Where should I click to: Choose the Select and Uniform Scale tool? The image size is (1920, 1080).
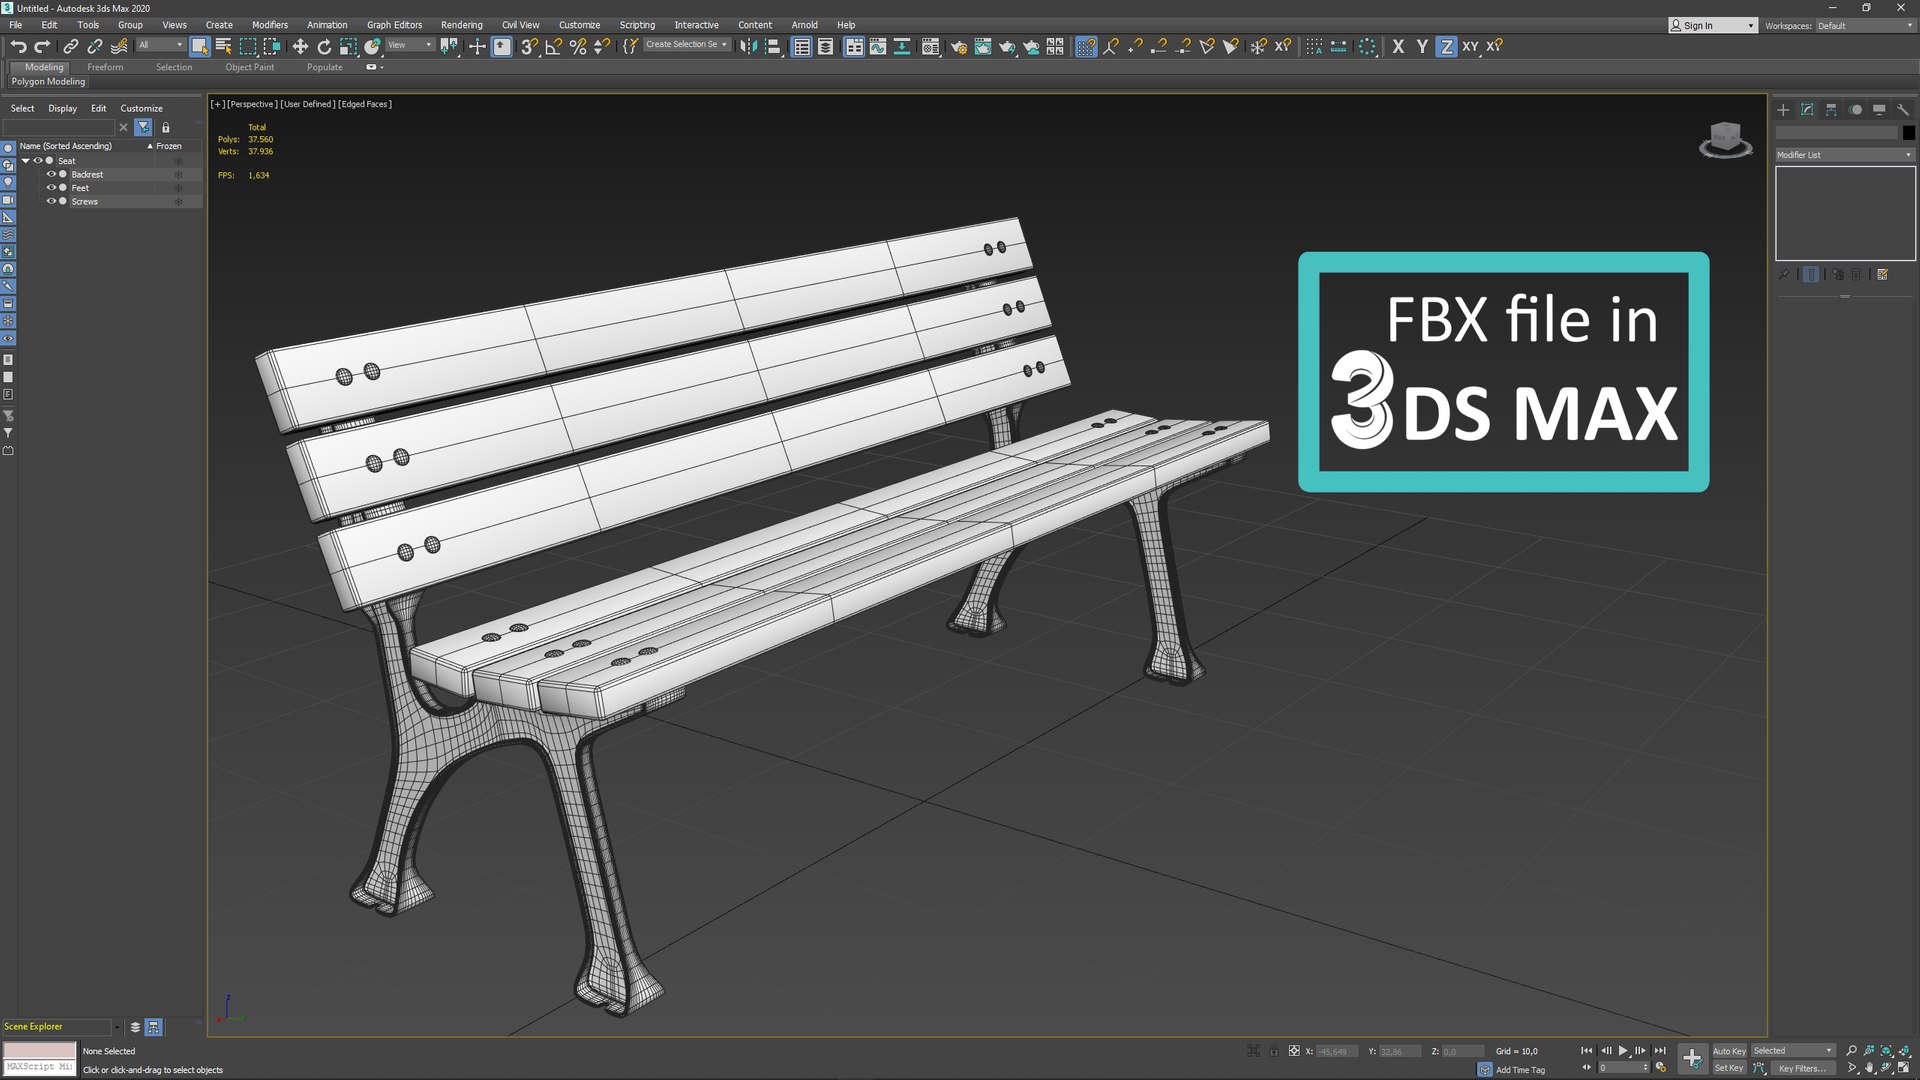[x=348, y=46]
